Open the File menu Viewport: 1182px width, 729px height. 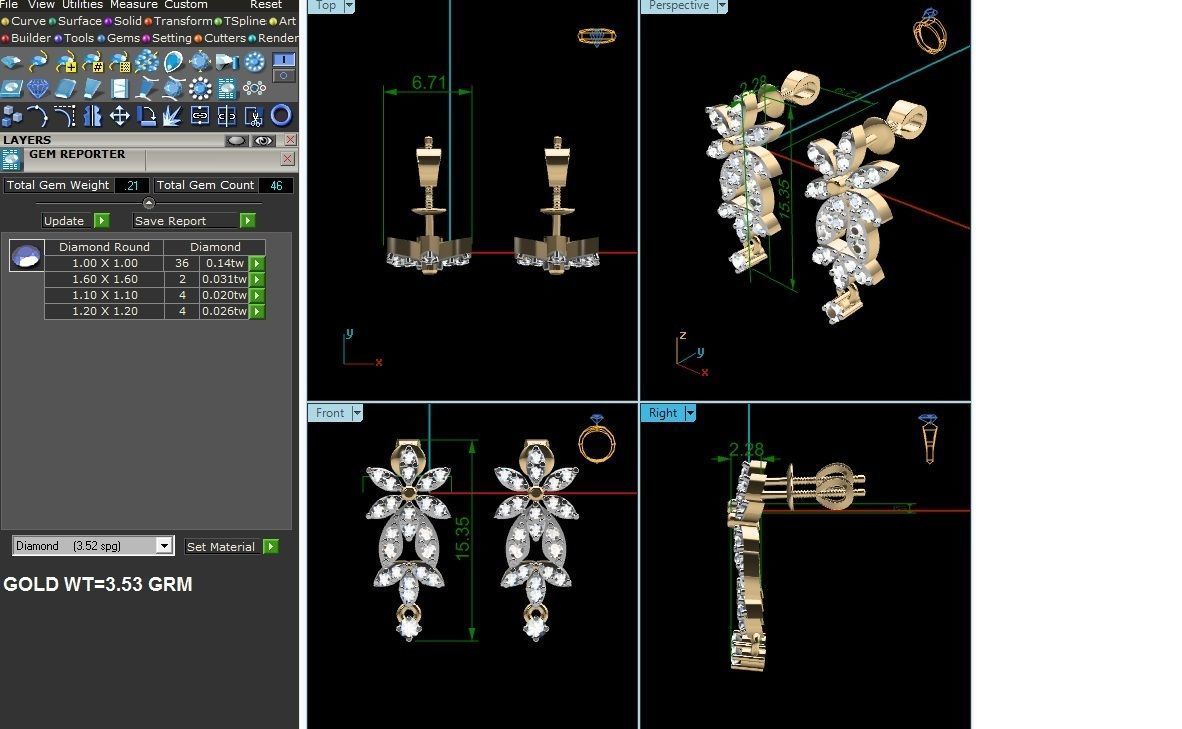pyautogui.click(x=9, y=5)
